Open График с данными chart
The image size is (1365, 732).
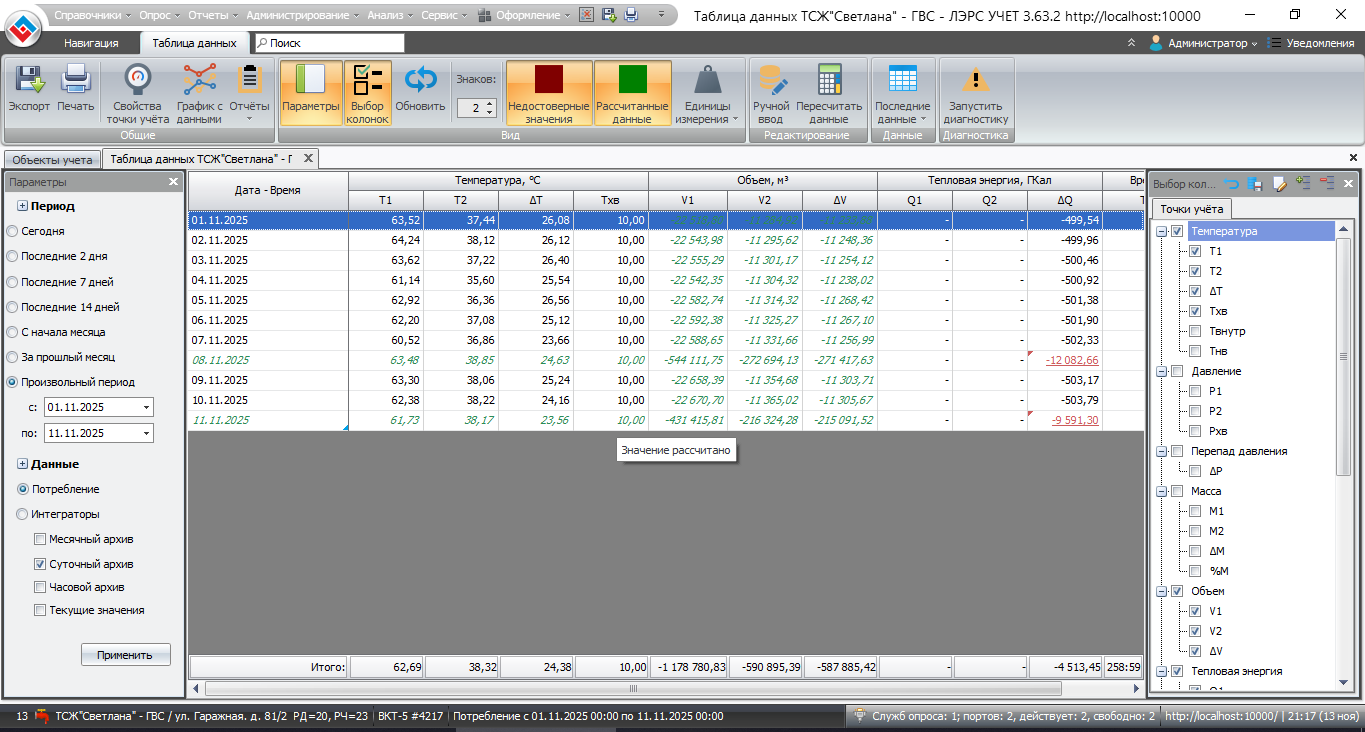[x=199, y=82]
